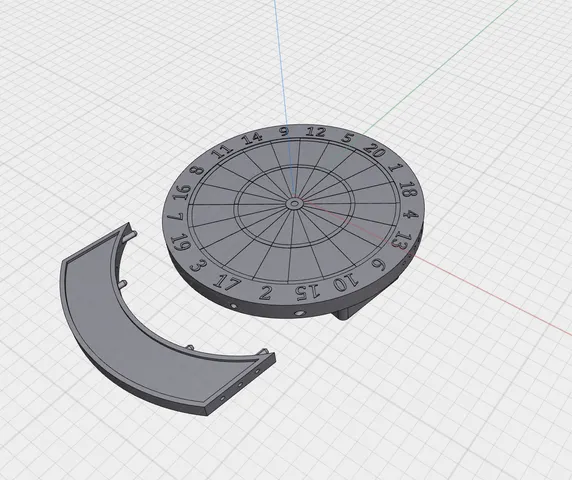Select the engraved number 11 on the dartboard
The width and height of the screenshot is (572, 480).
[222, 150]
